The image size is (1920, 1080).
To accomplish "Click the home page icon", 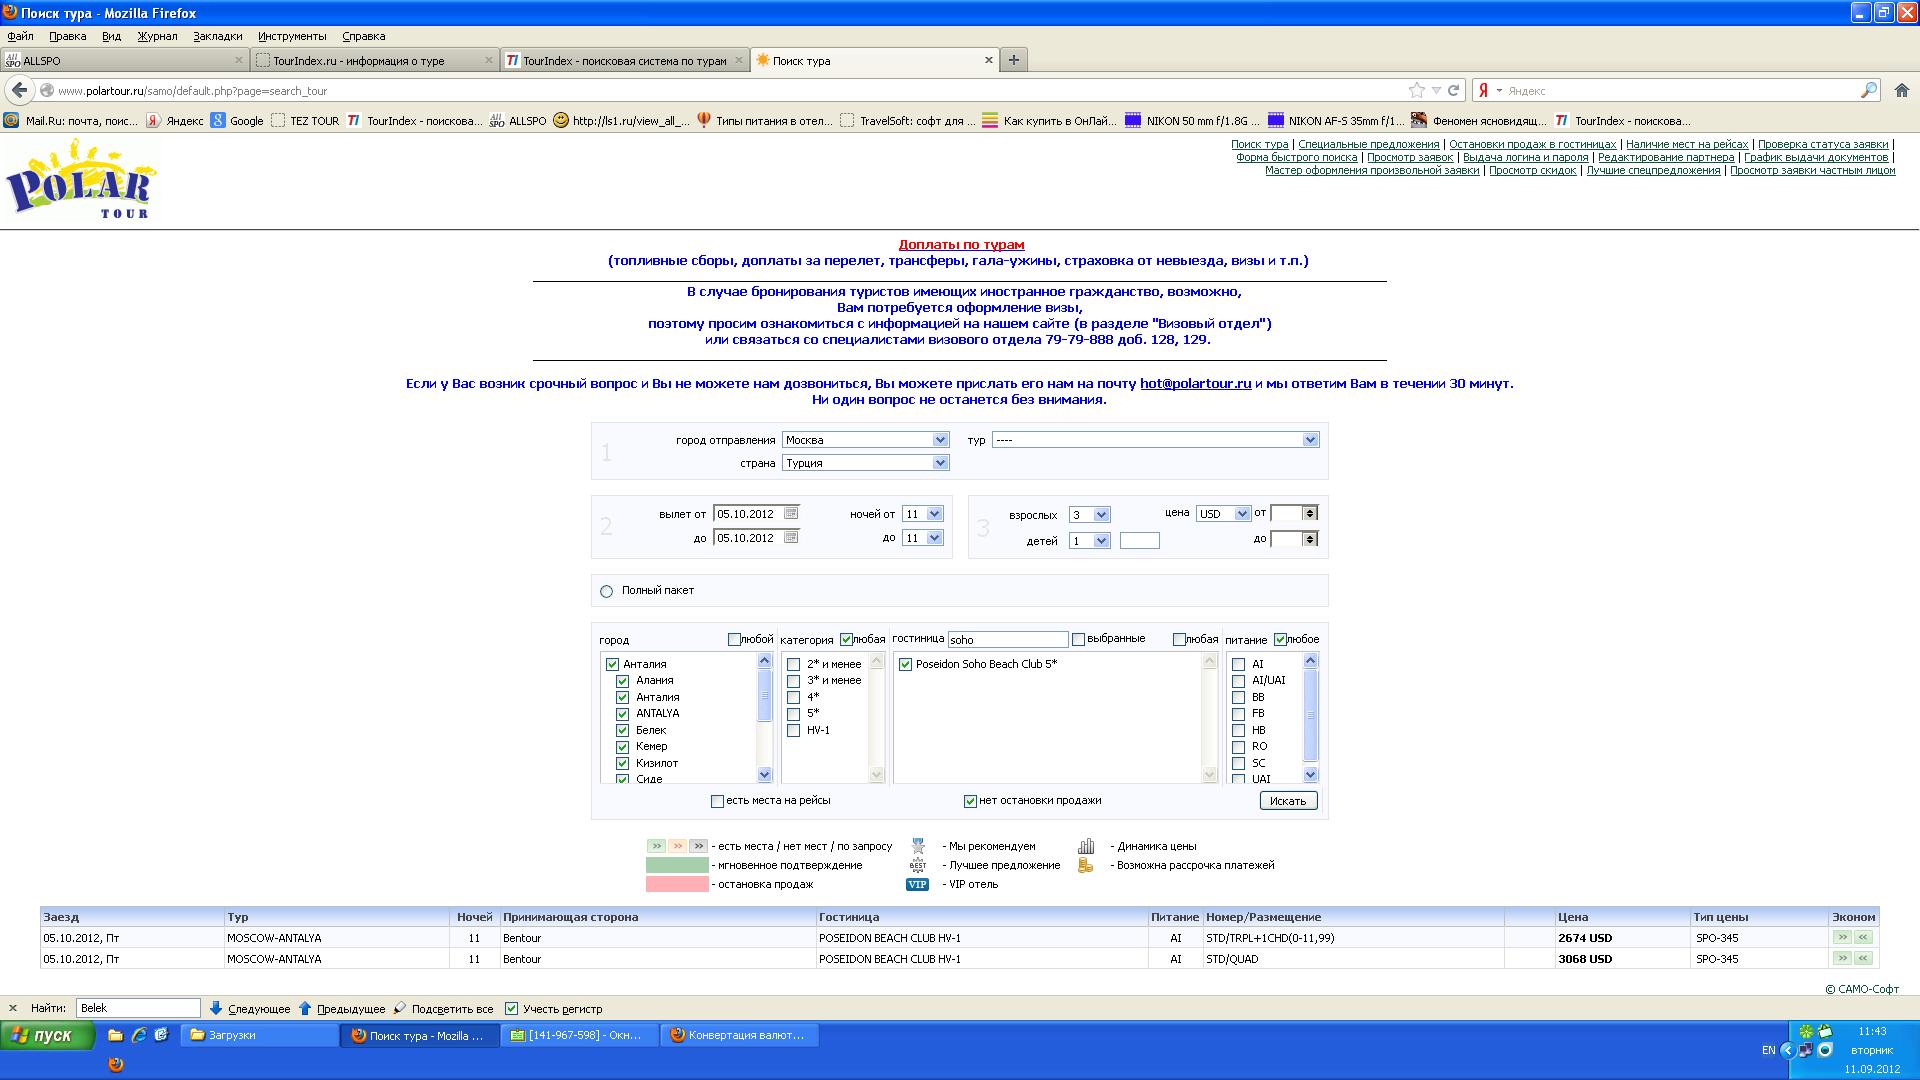I will pyautogui.click(x=1902, y=90).
